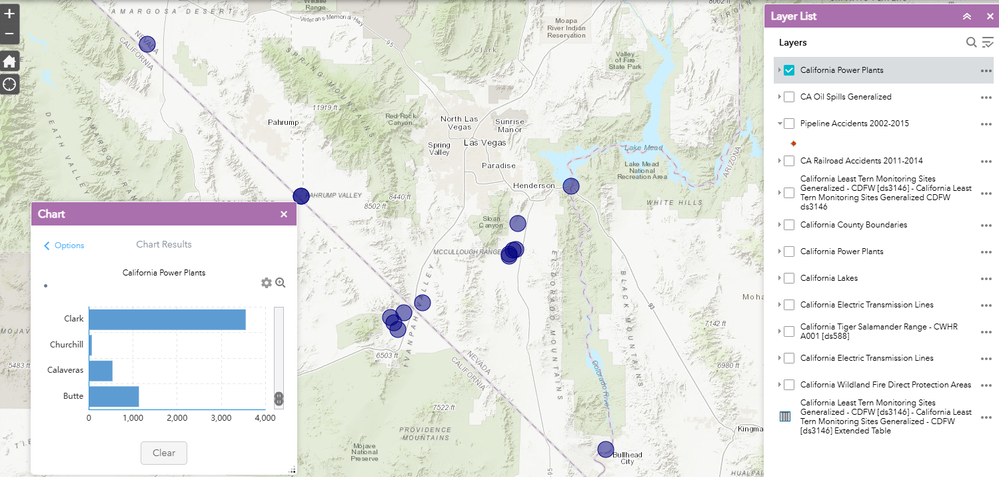Go back to chart Options
999x477 pixels.
pyautogui.click(x=64, y=246)
